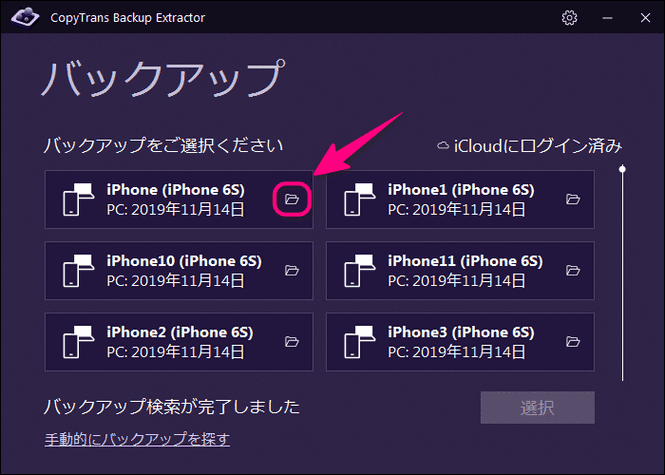
Task: Click the large バックアップ heading
Action: click(x=162, y=78)
